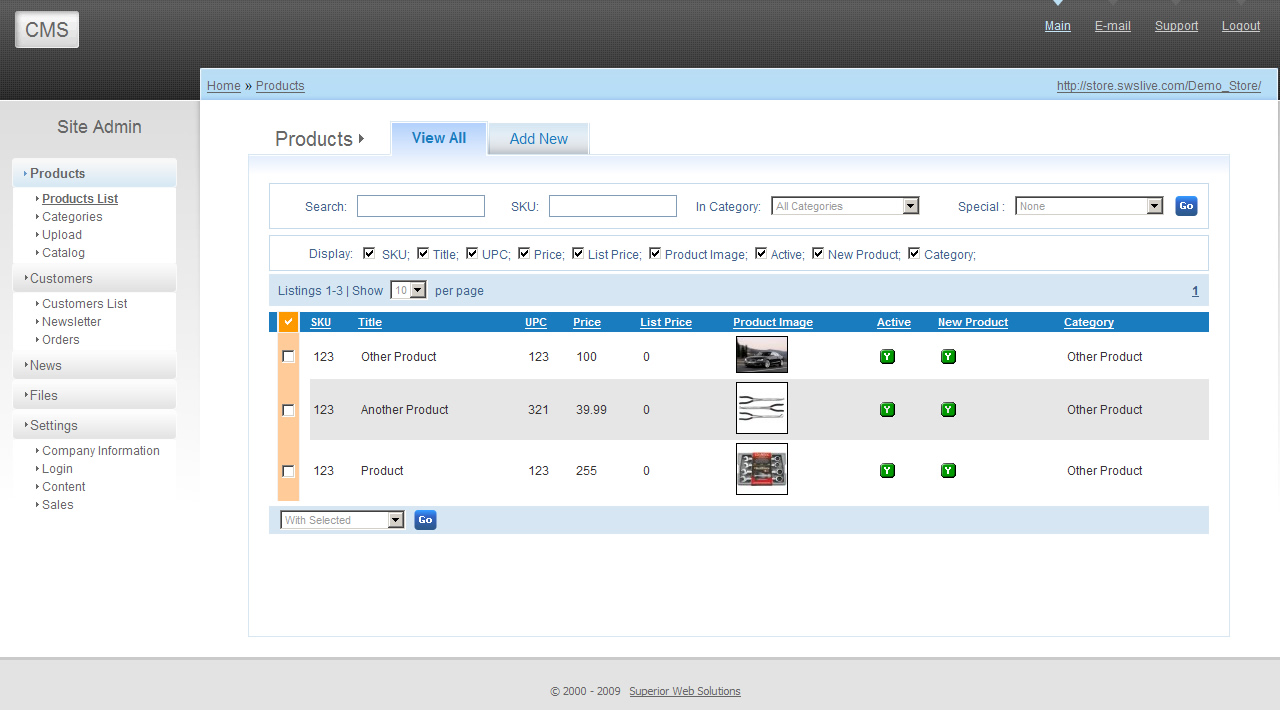Select the checkbox for Another Product row

[289, 410]
